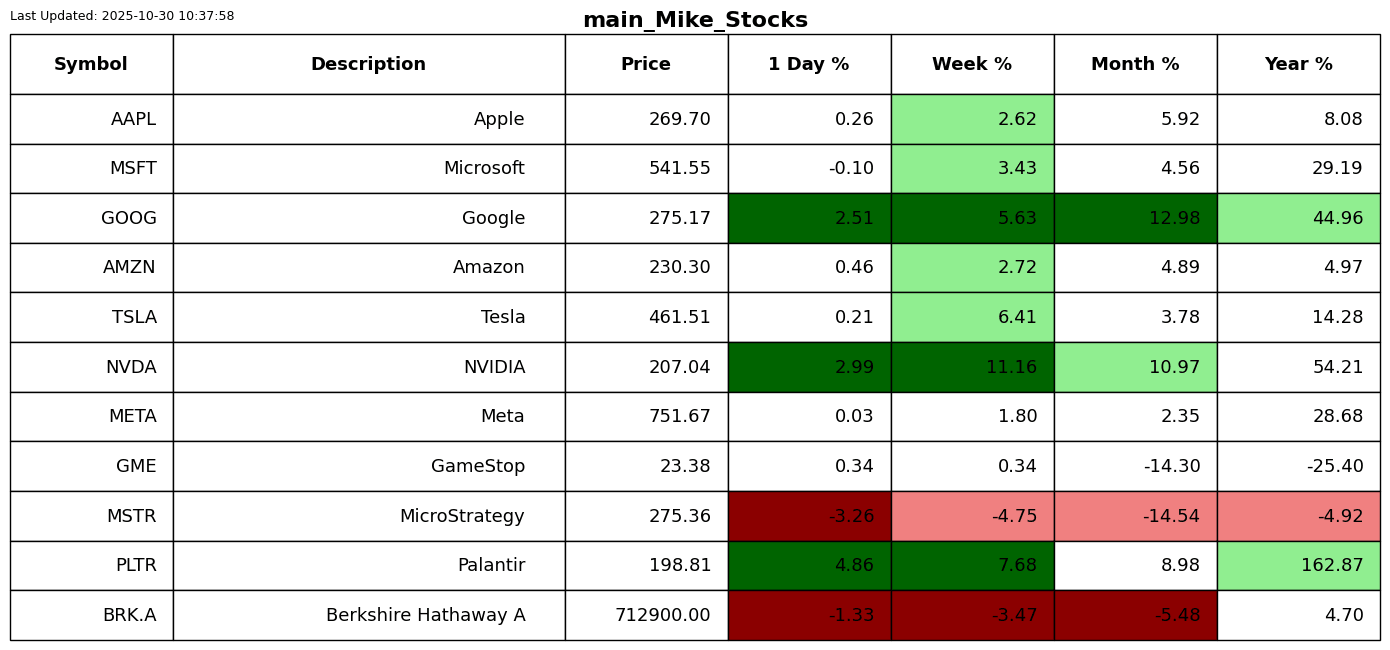Click the main_Mike_Stocks title
Screen dimensions: 1390x650
click(x=695, y=20)
